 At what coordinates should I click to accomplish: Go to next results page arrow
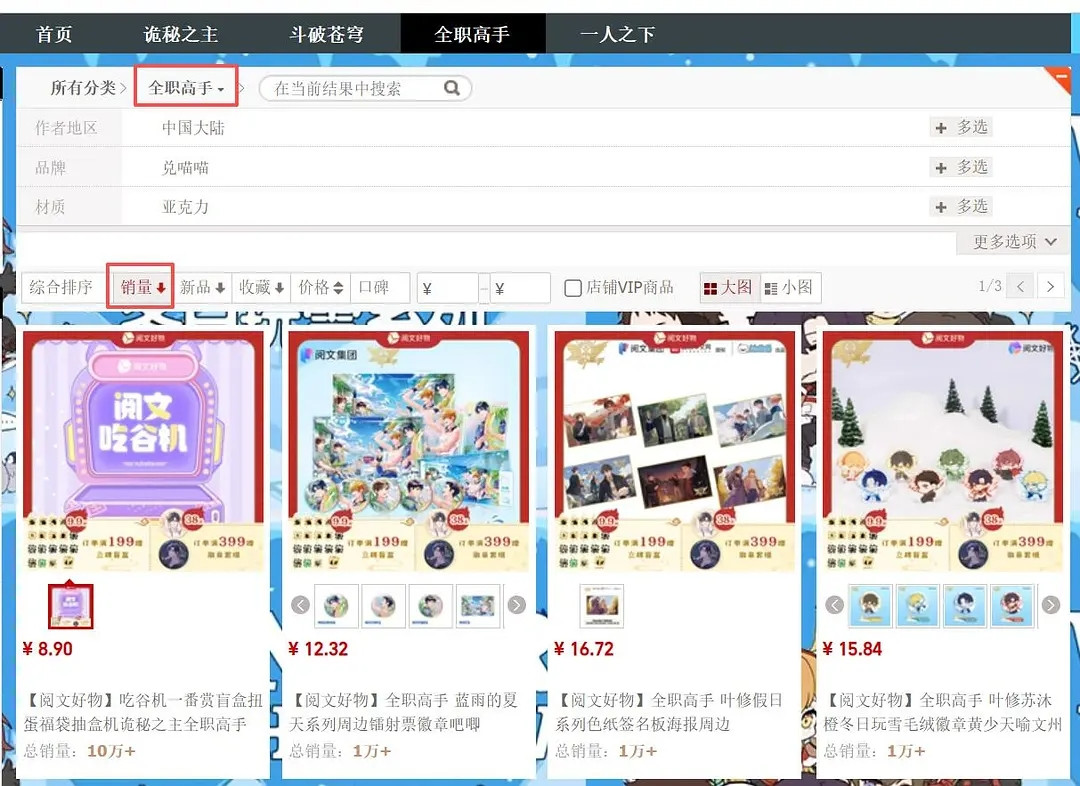pos(1050,287)
